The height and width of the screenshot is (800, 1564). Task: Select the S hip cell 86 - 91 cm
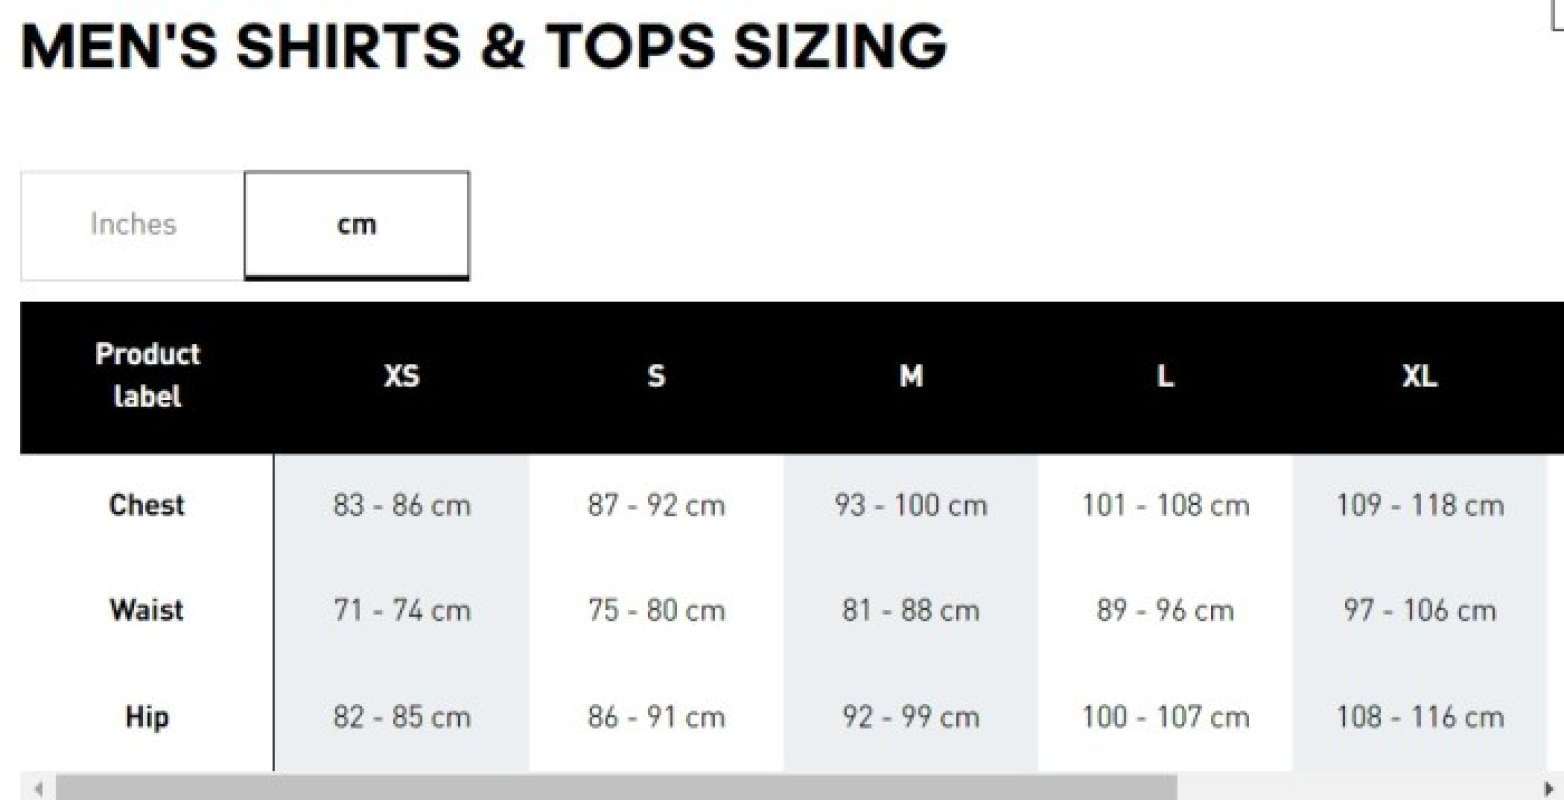(656, 717)
